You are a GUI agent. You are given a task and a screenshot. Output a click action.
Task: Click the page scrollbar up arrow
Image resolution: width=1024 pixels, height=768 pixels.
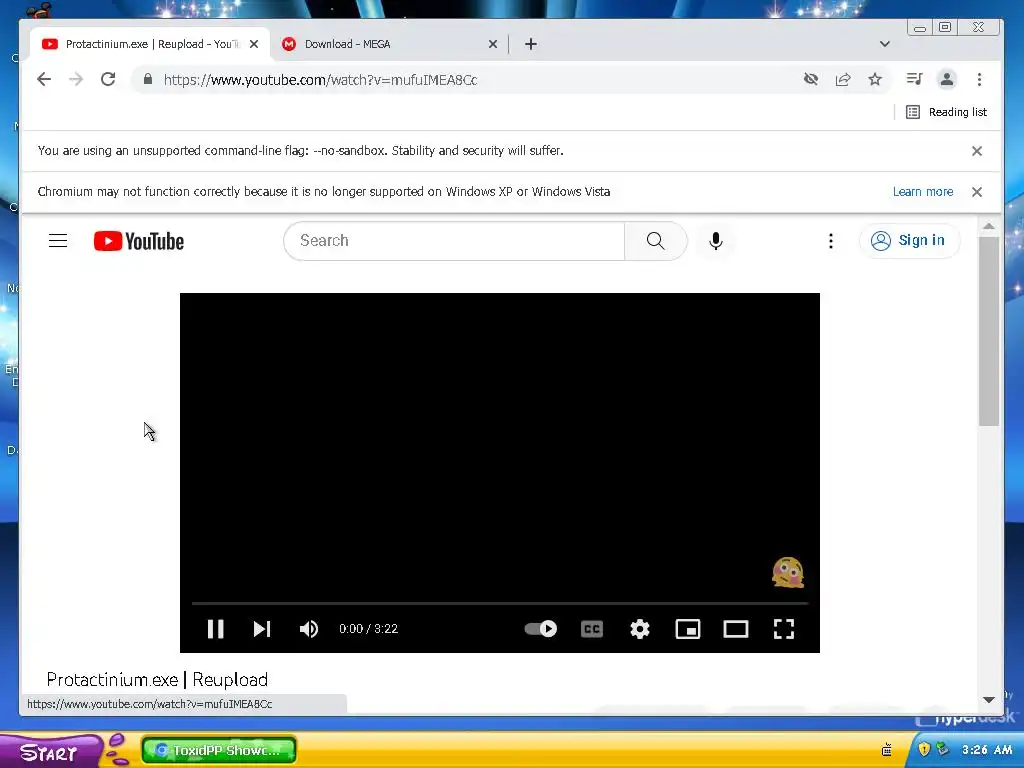[989, 227]
